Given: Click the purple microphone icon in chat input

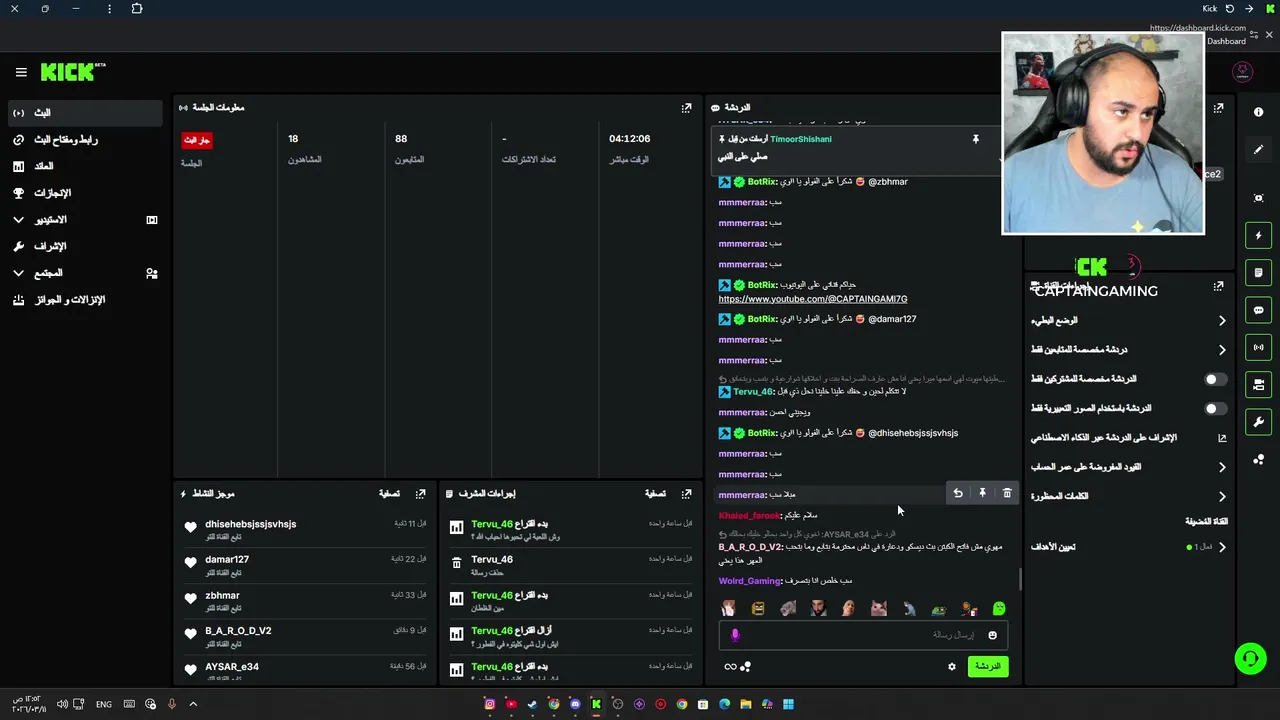Looking at the screenshot, I should pyautogui.click(x=735, y=635).
